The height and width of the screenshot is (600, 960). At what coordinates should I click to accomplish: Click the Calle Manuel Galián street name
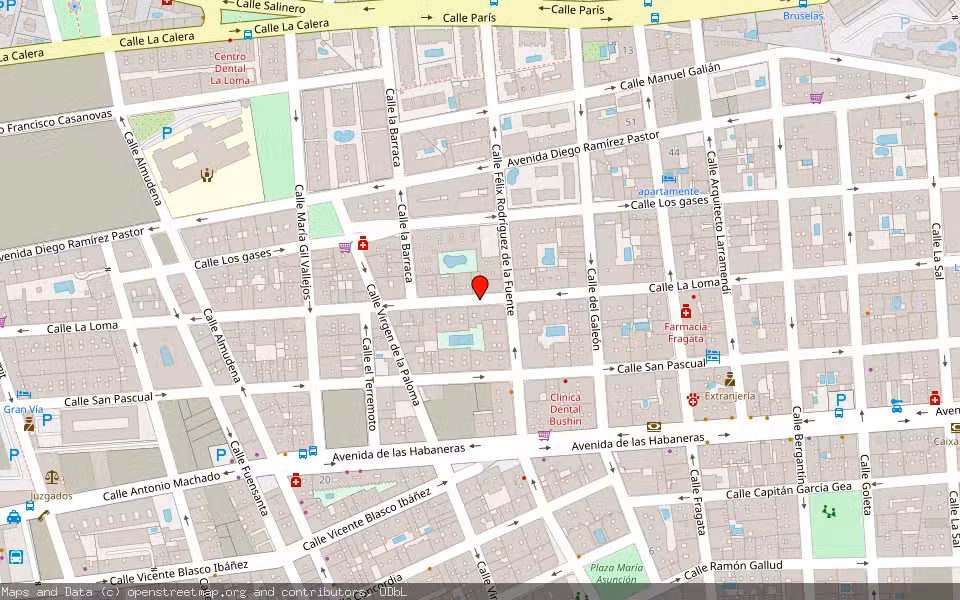tap(670, 76)
